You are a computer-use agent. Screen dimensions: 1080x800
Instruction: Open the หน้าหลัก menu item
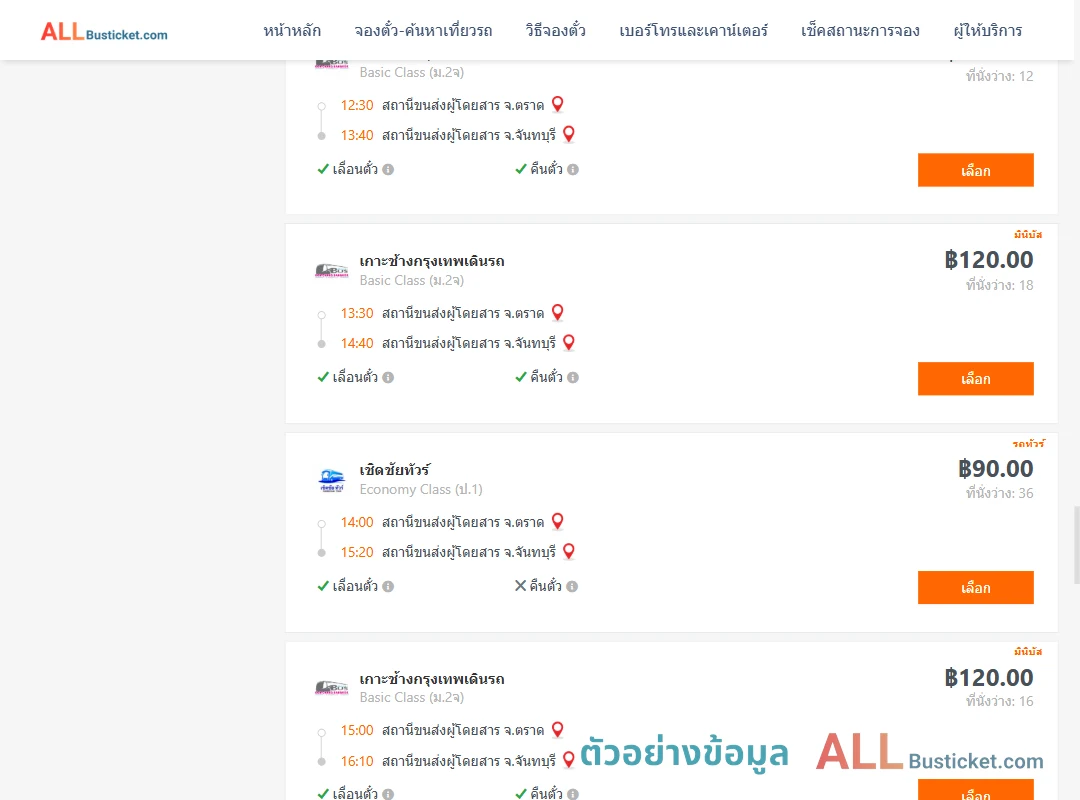[292, 30]
